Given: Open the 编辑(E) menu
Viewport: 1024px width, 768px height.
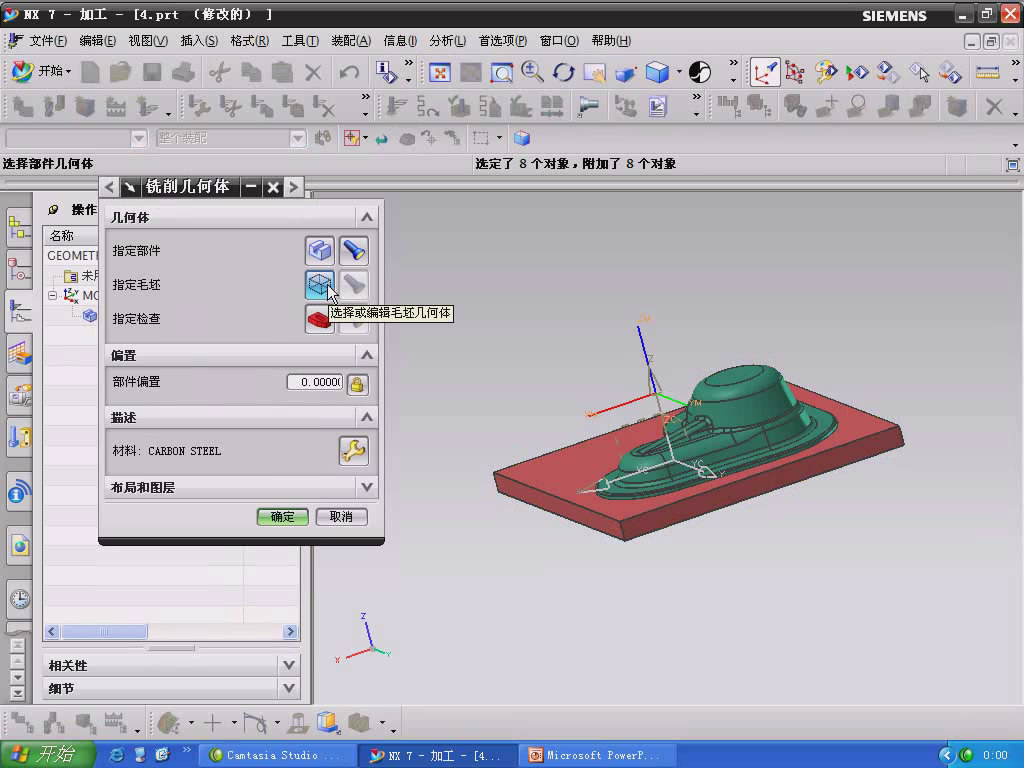Looking at the screenshot, I should click(x=97, y=40).
